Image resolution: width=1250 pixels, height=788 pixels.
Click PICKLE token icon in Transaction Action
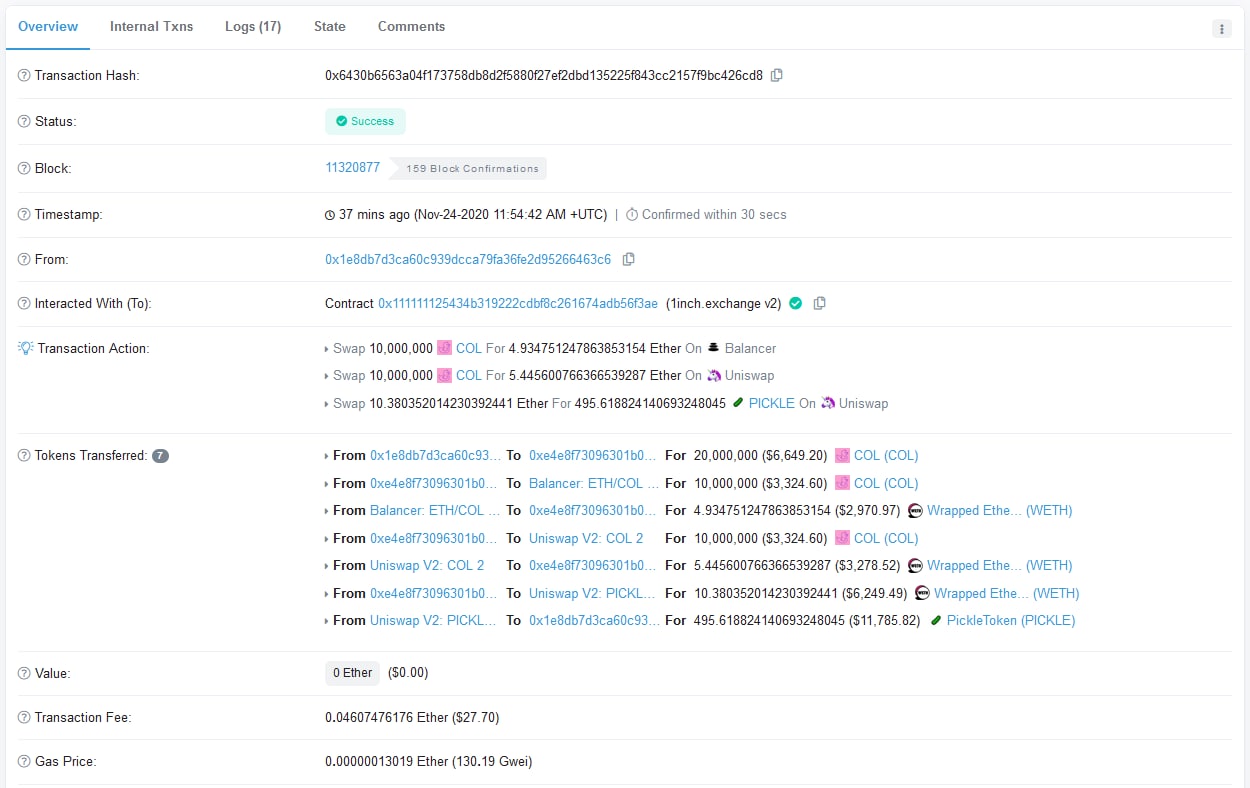tap(738, 403)
